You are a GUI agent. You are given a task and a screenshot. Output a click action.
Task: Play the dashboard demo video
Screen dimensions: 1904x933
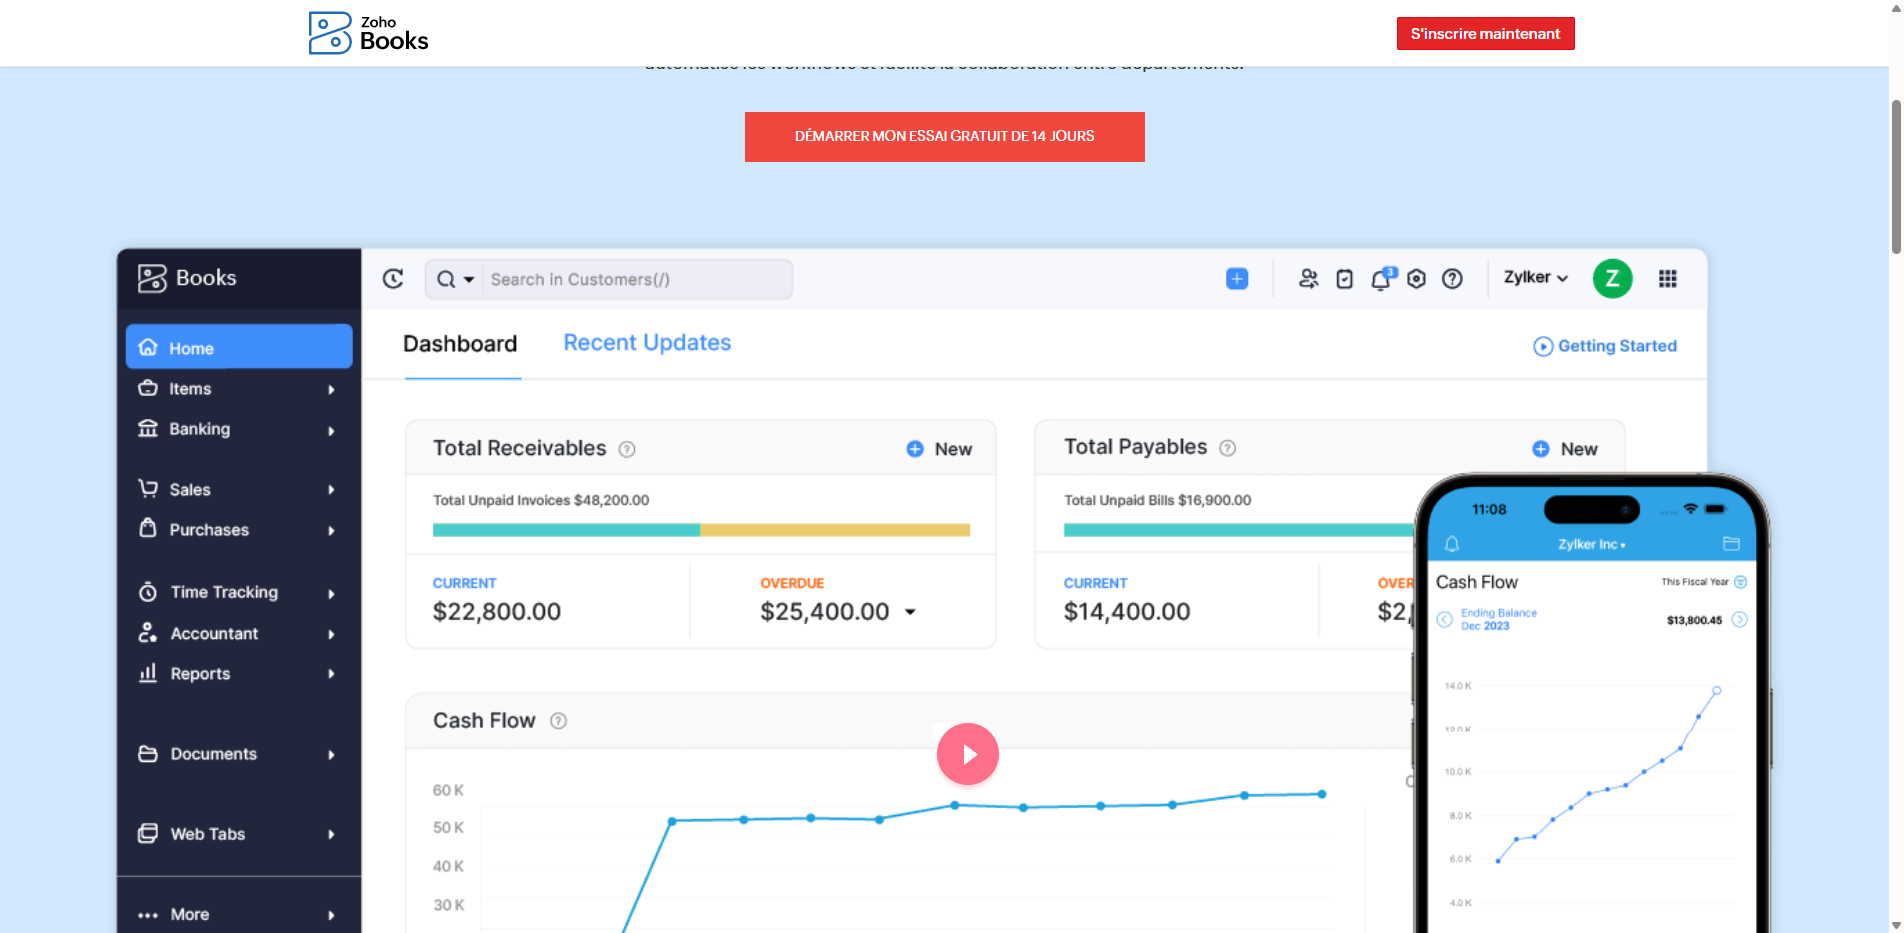point(967,754)
